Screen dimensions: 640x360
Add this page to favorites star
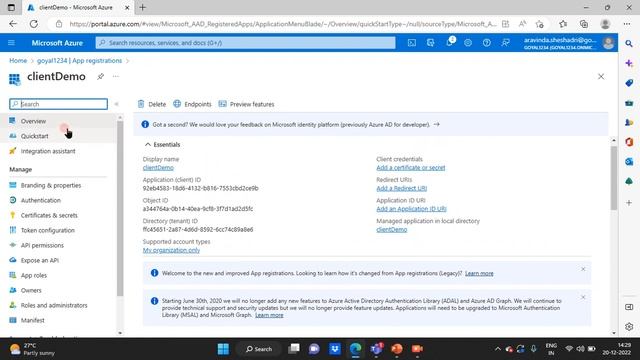(540, 24)
